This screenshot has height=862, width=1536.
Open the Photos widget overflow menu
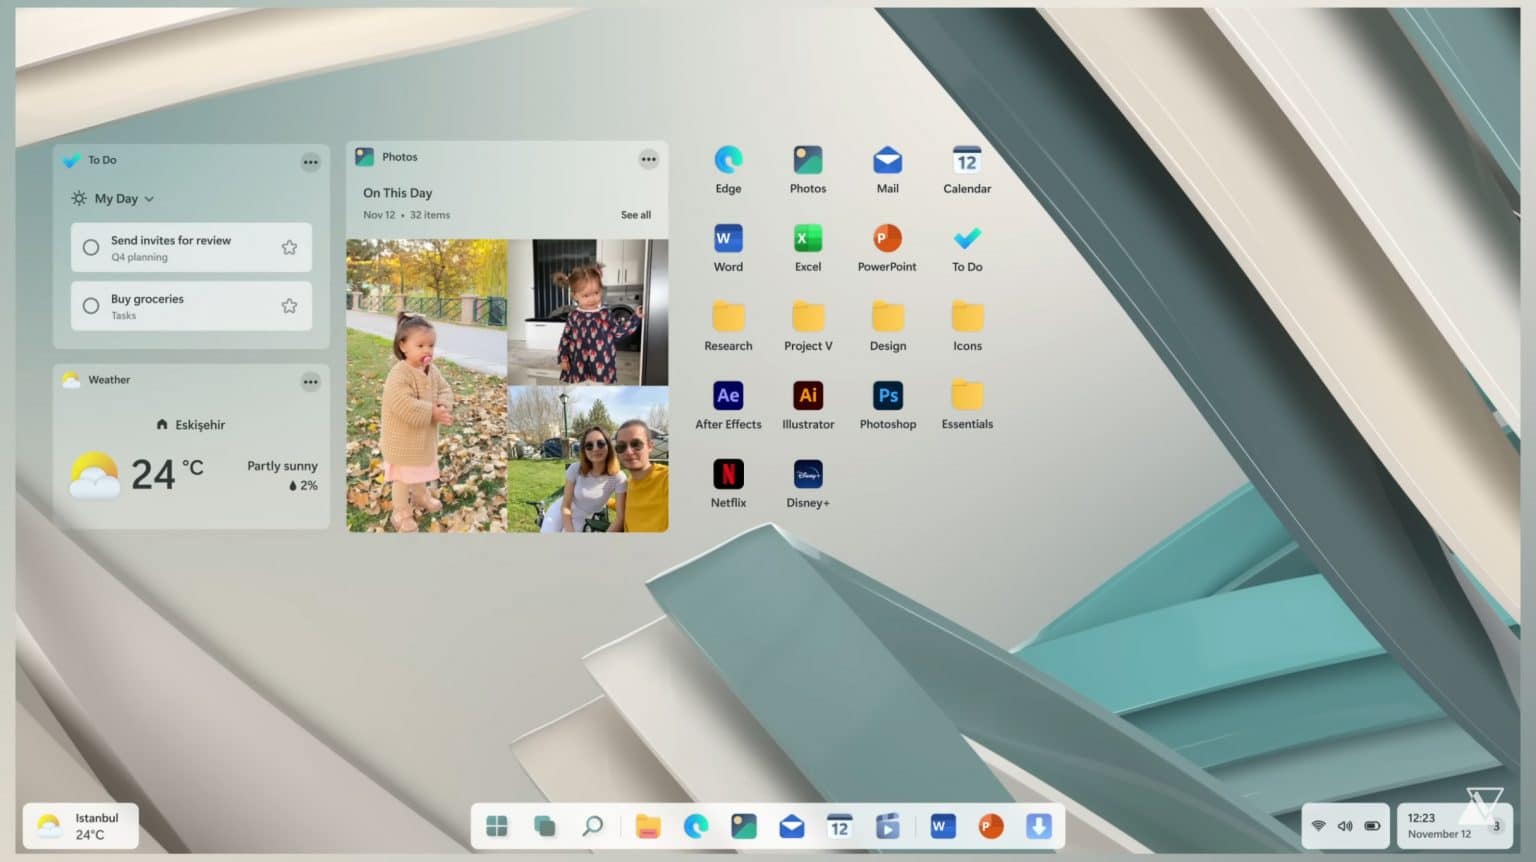pos(648,158)
